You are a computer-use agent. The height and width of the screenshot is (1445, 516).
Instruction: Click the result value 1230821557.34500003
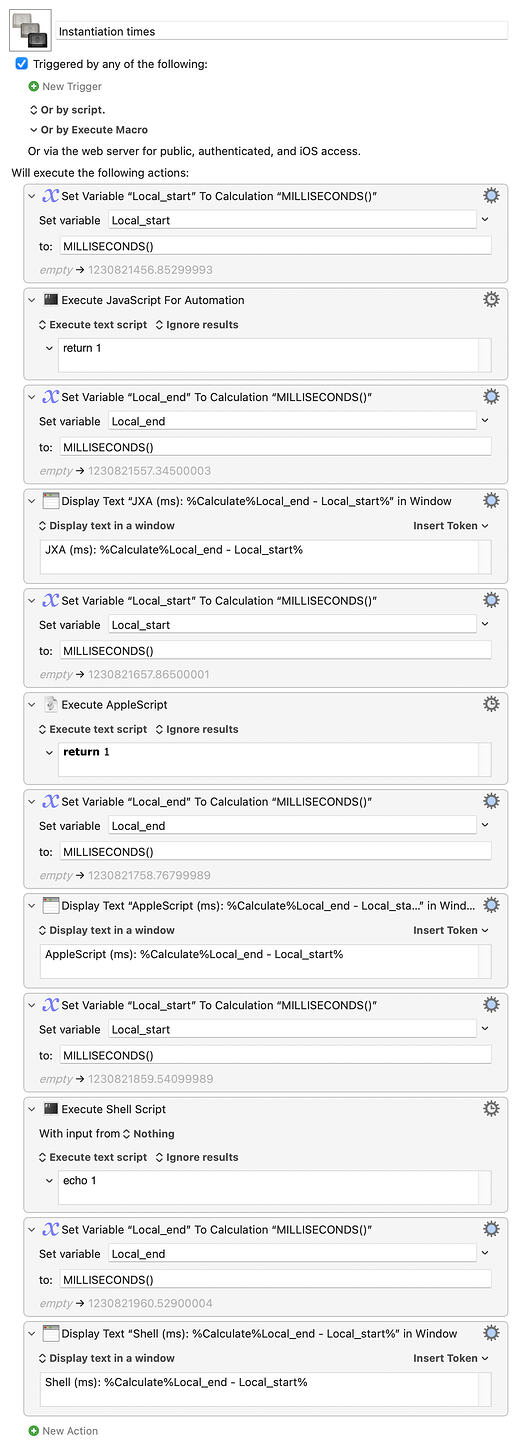[x=150, y=471]
